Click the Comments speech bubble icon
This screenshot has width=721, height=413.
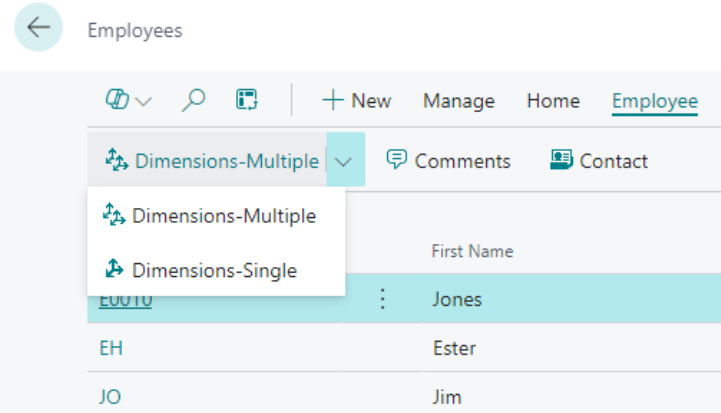[396, 159]
